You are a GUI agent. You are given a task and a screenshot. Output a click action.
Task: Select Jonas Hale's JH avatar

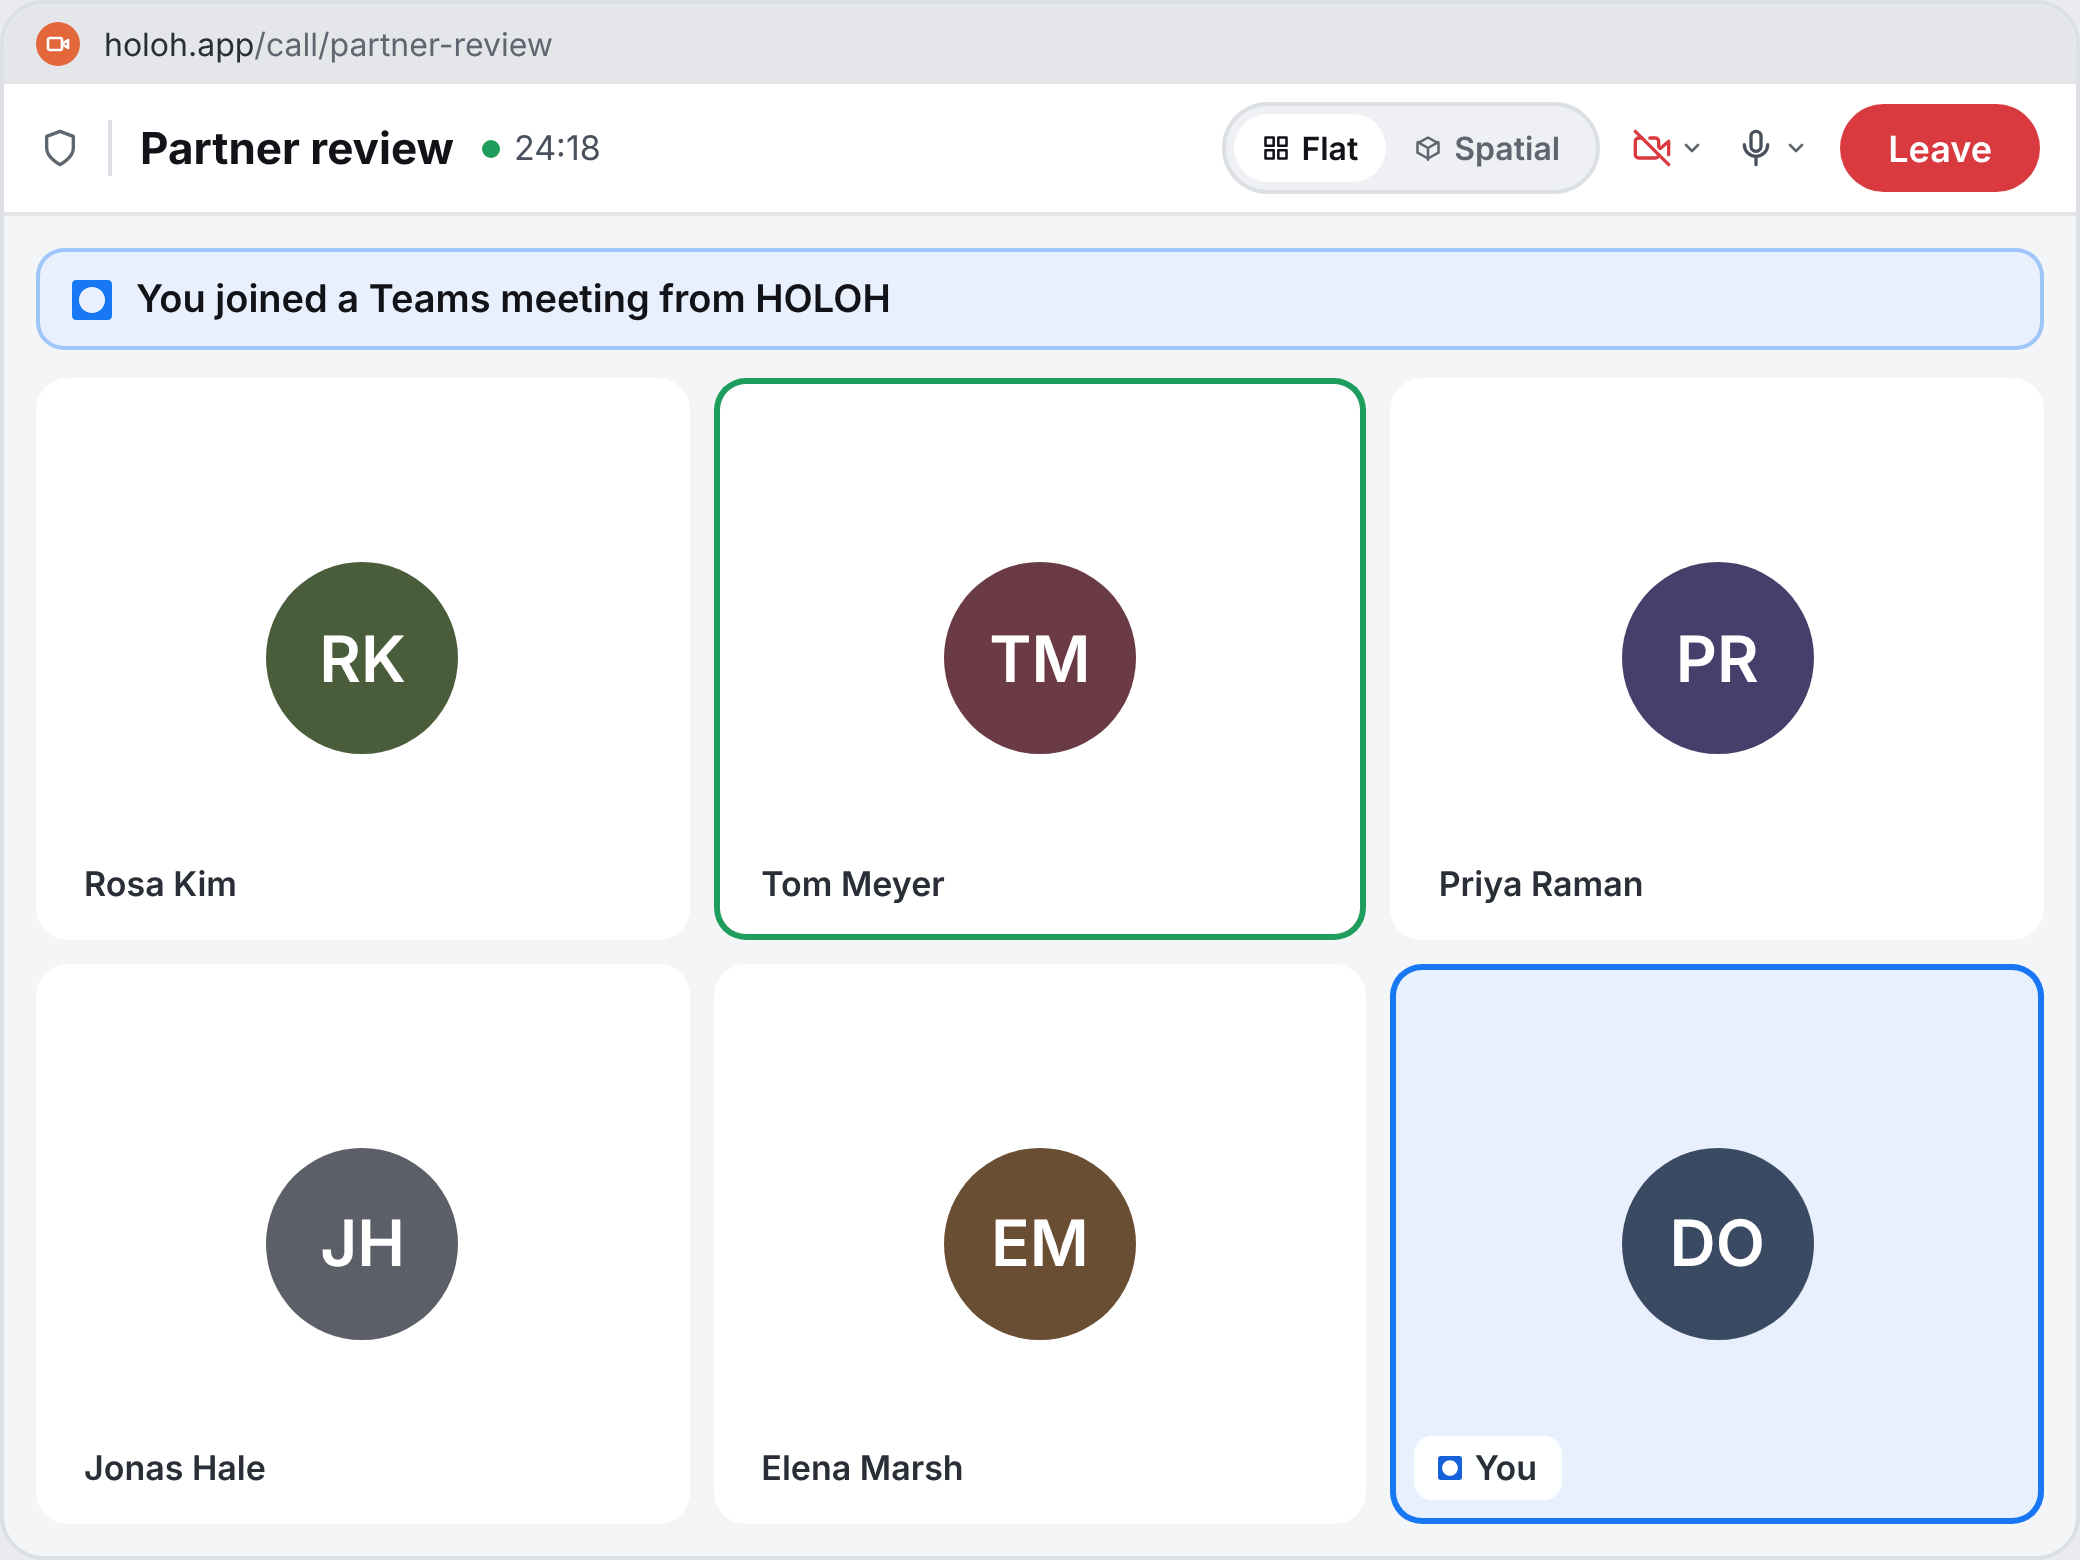point(362,1244)
